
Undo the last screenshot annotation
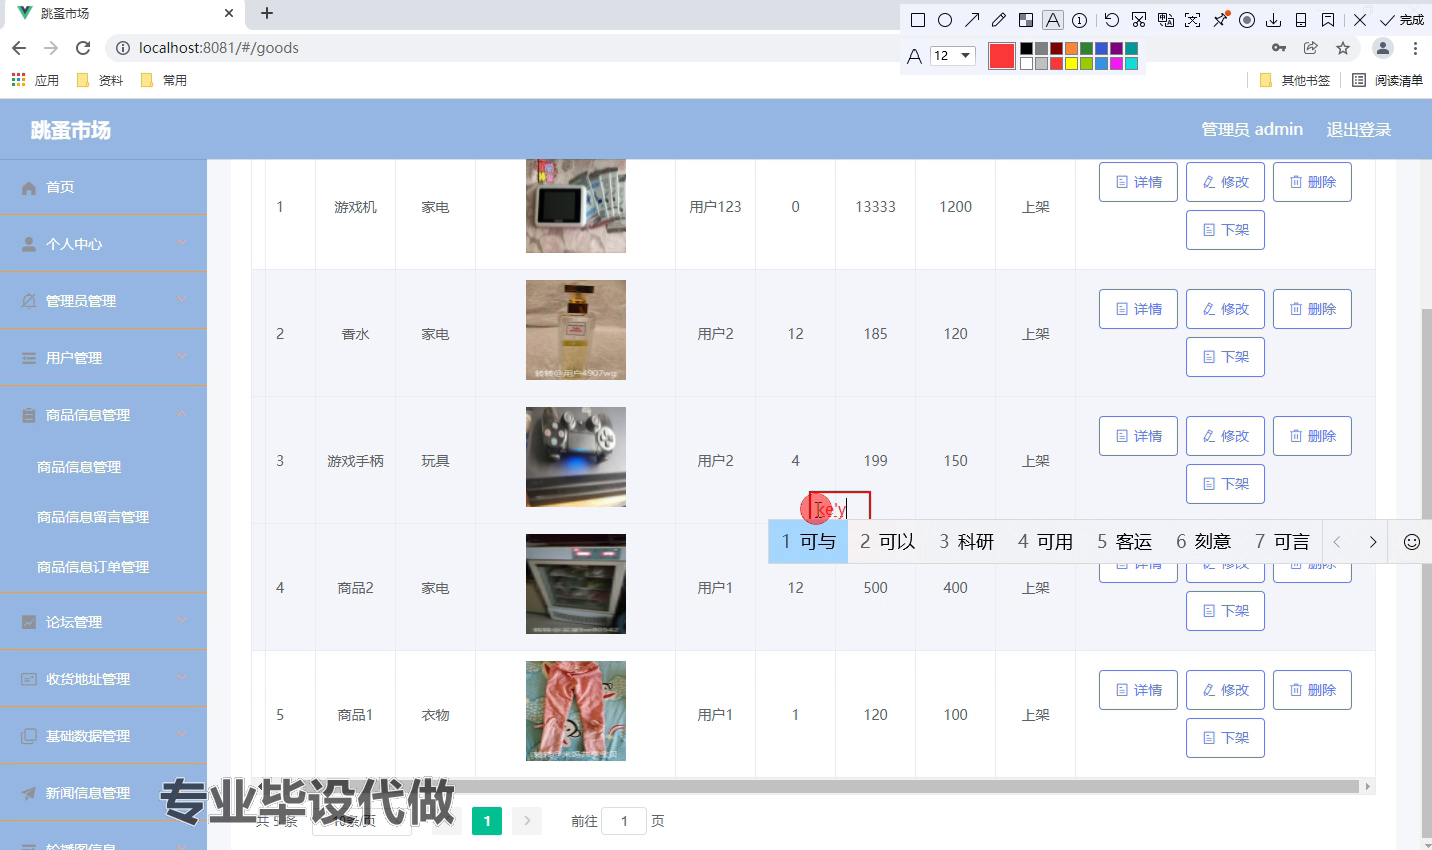1112,20
